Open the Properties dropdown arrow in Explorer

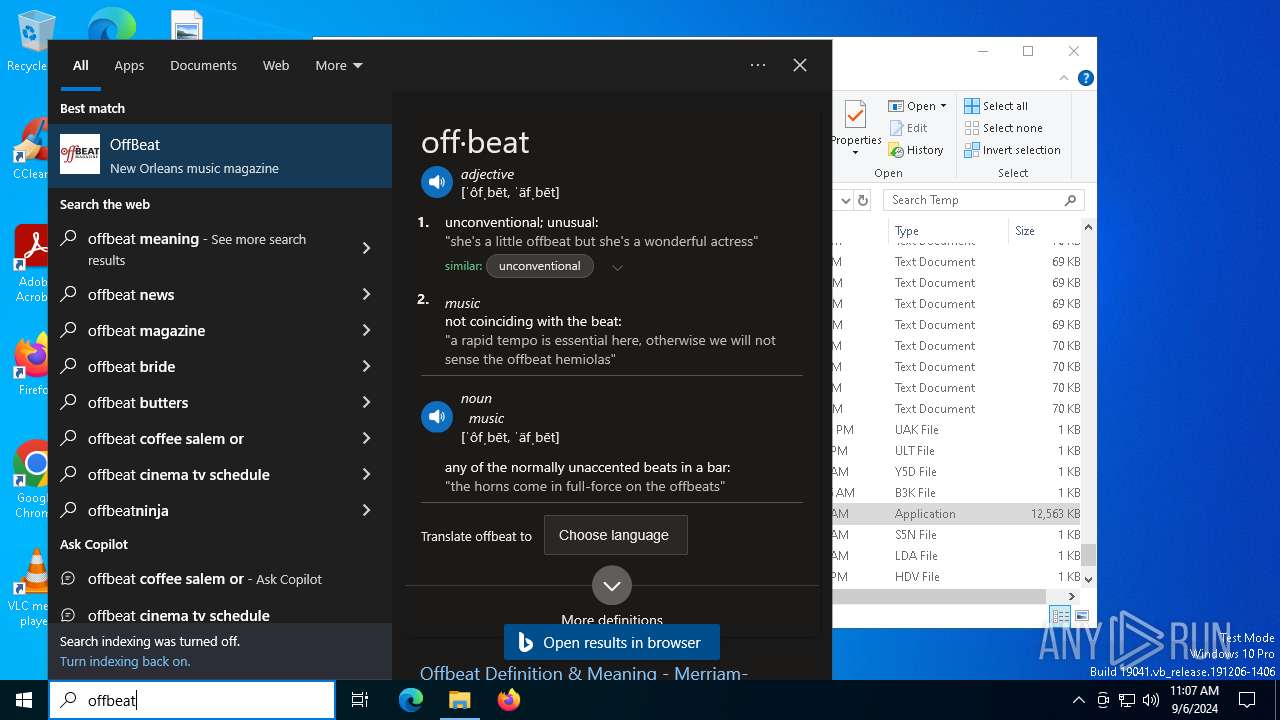[855, 153]
